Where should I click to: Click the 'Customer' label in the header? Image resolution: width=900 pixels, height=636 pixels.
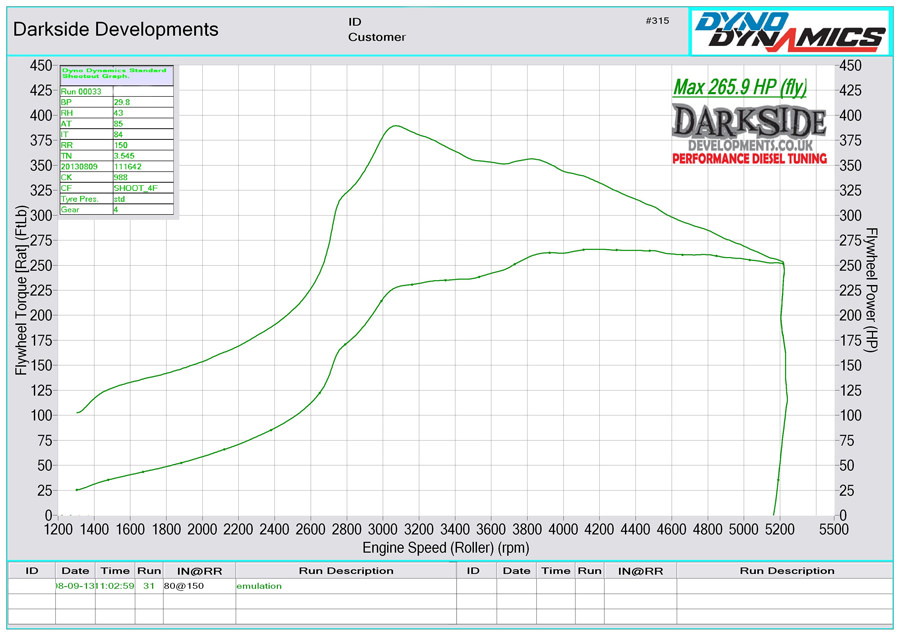click(377, 37)
